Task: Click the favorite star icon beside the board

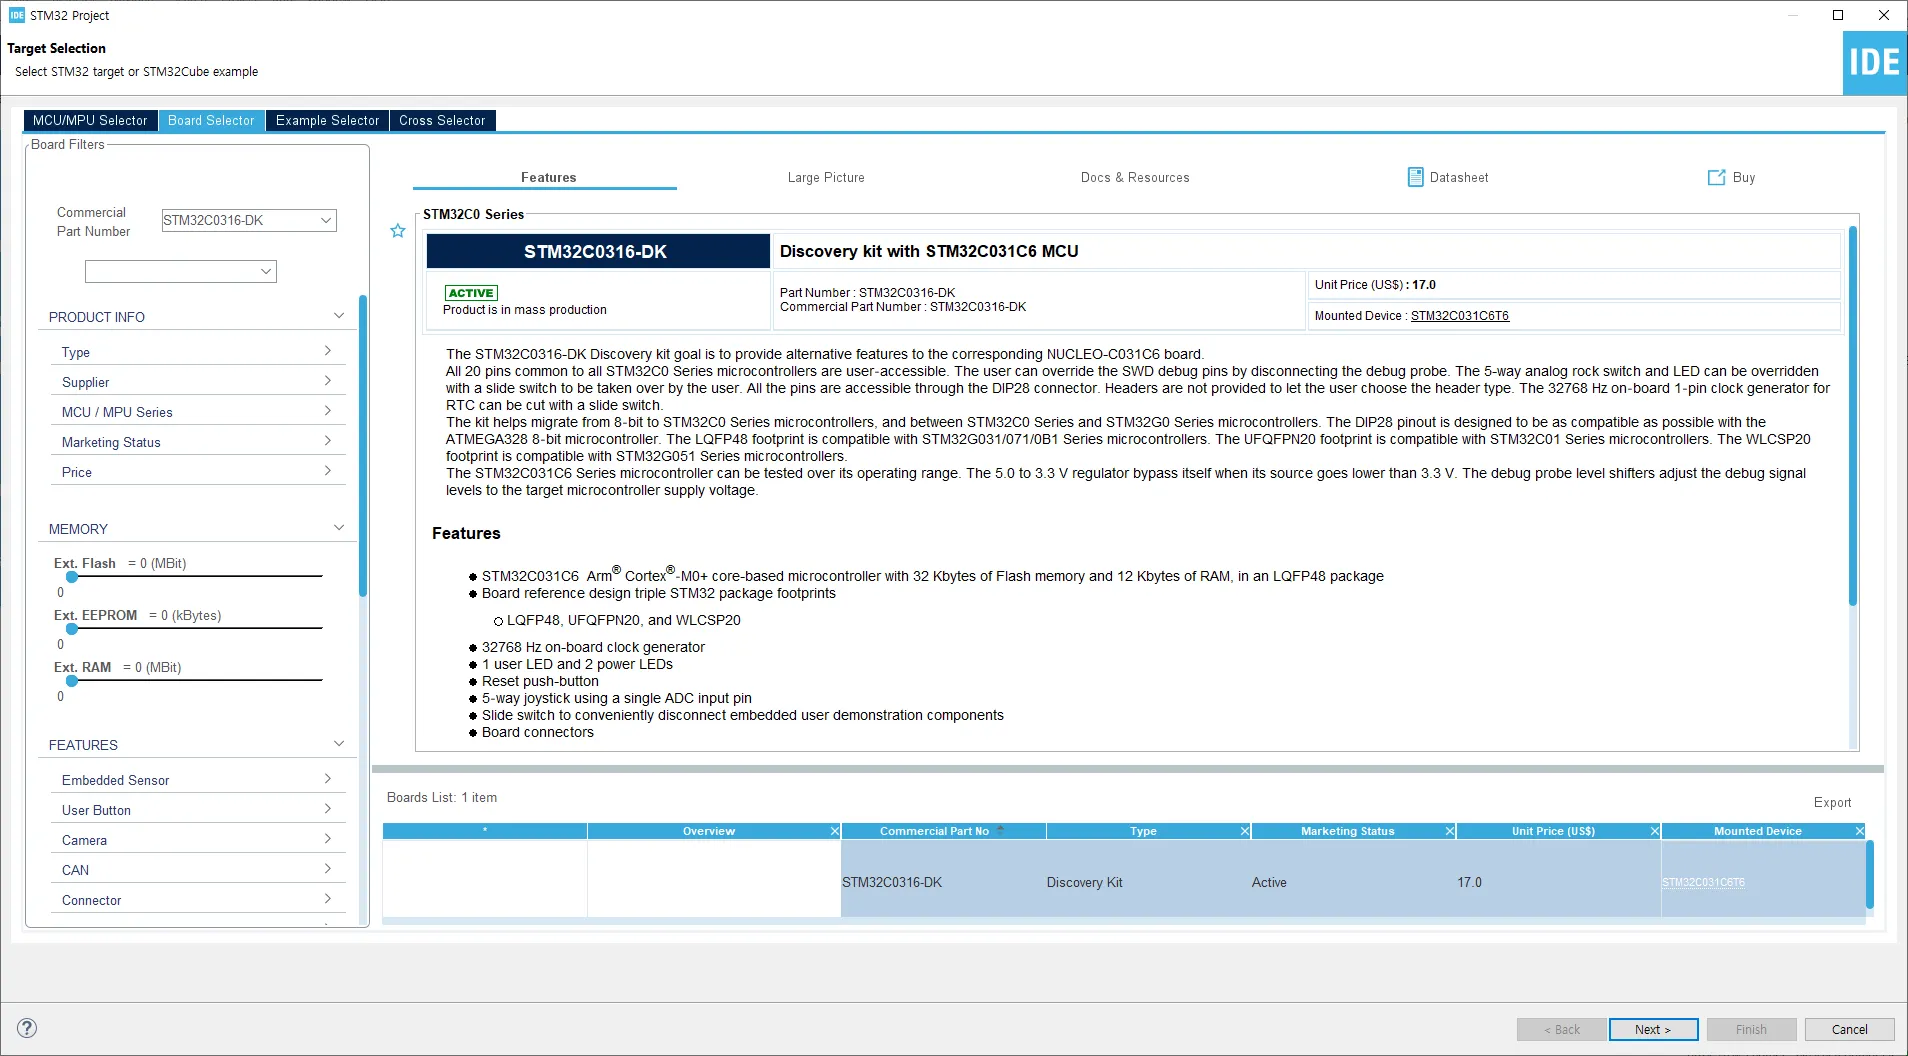Action: click(x=398, y=231)
